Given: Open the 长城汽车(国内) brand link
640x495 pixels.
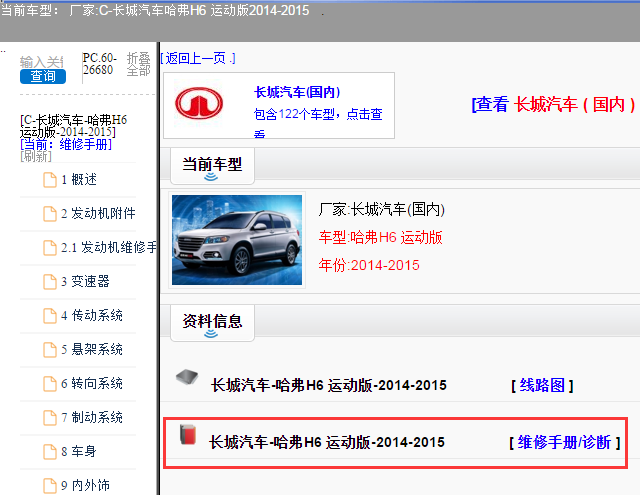Looking at the screenshot, I should [297, 92].
